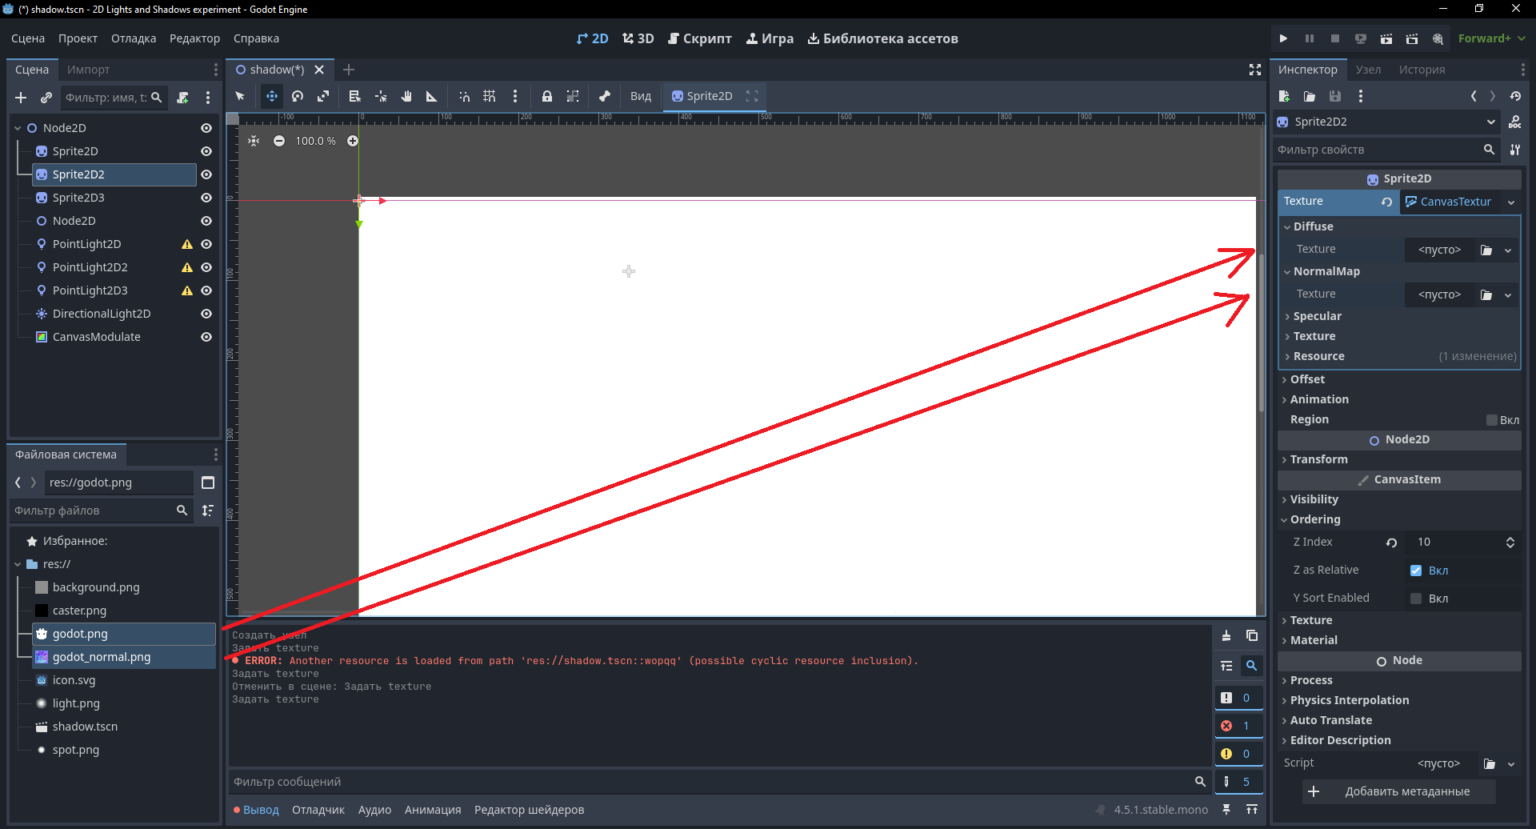Clear the output log with the broom icon
Screen dimensions: 1536x829
click(1226, 635)
